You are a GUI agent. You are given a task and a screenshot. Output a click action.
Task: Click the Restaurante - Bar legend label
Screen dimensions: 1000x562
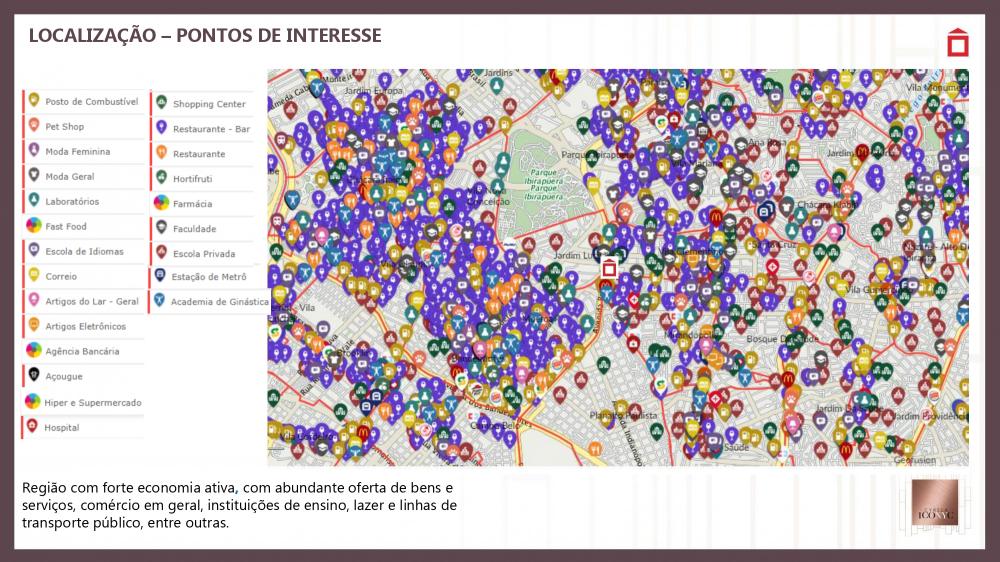(x=211, y=129)
